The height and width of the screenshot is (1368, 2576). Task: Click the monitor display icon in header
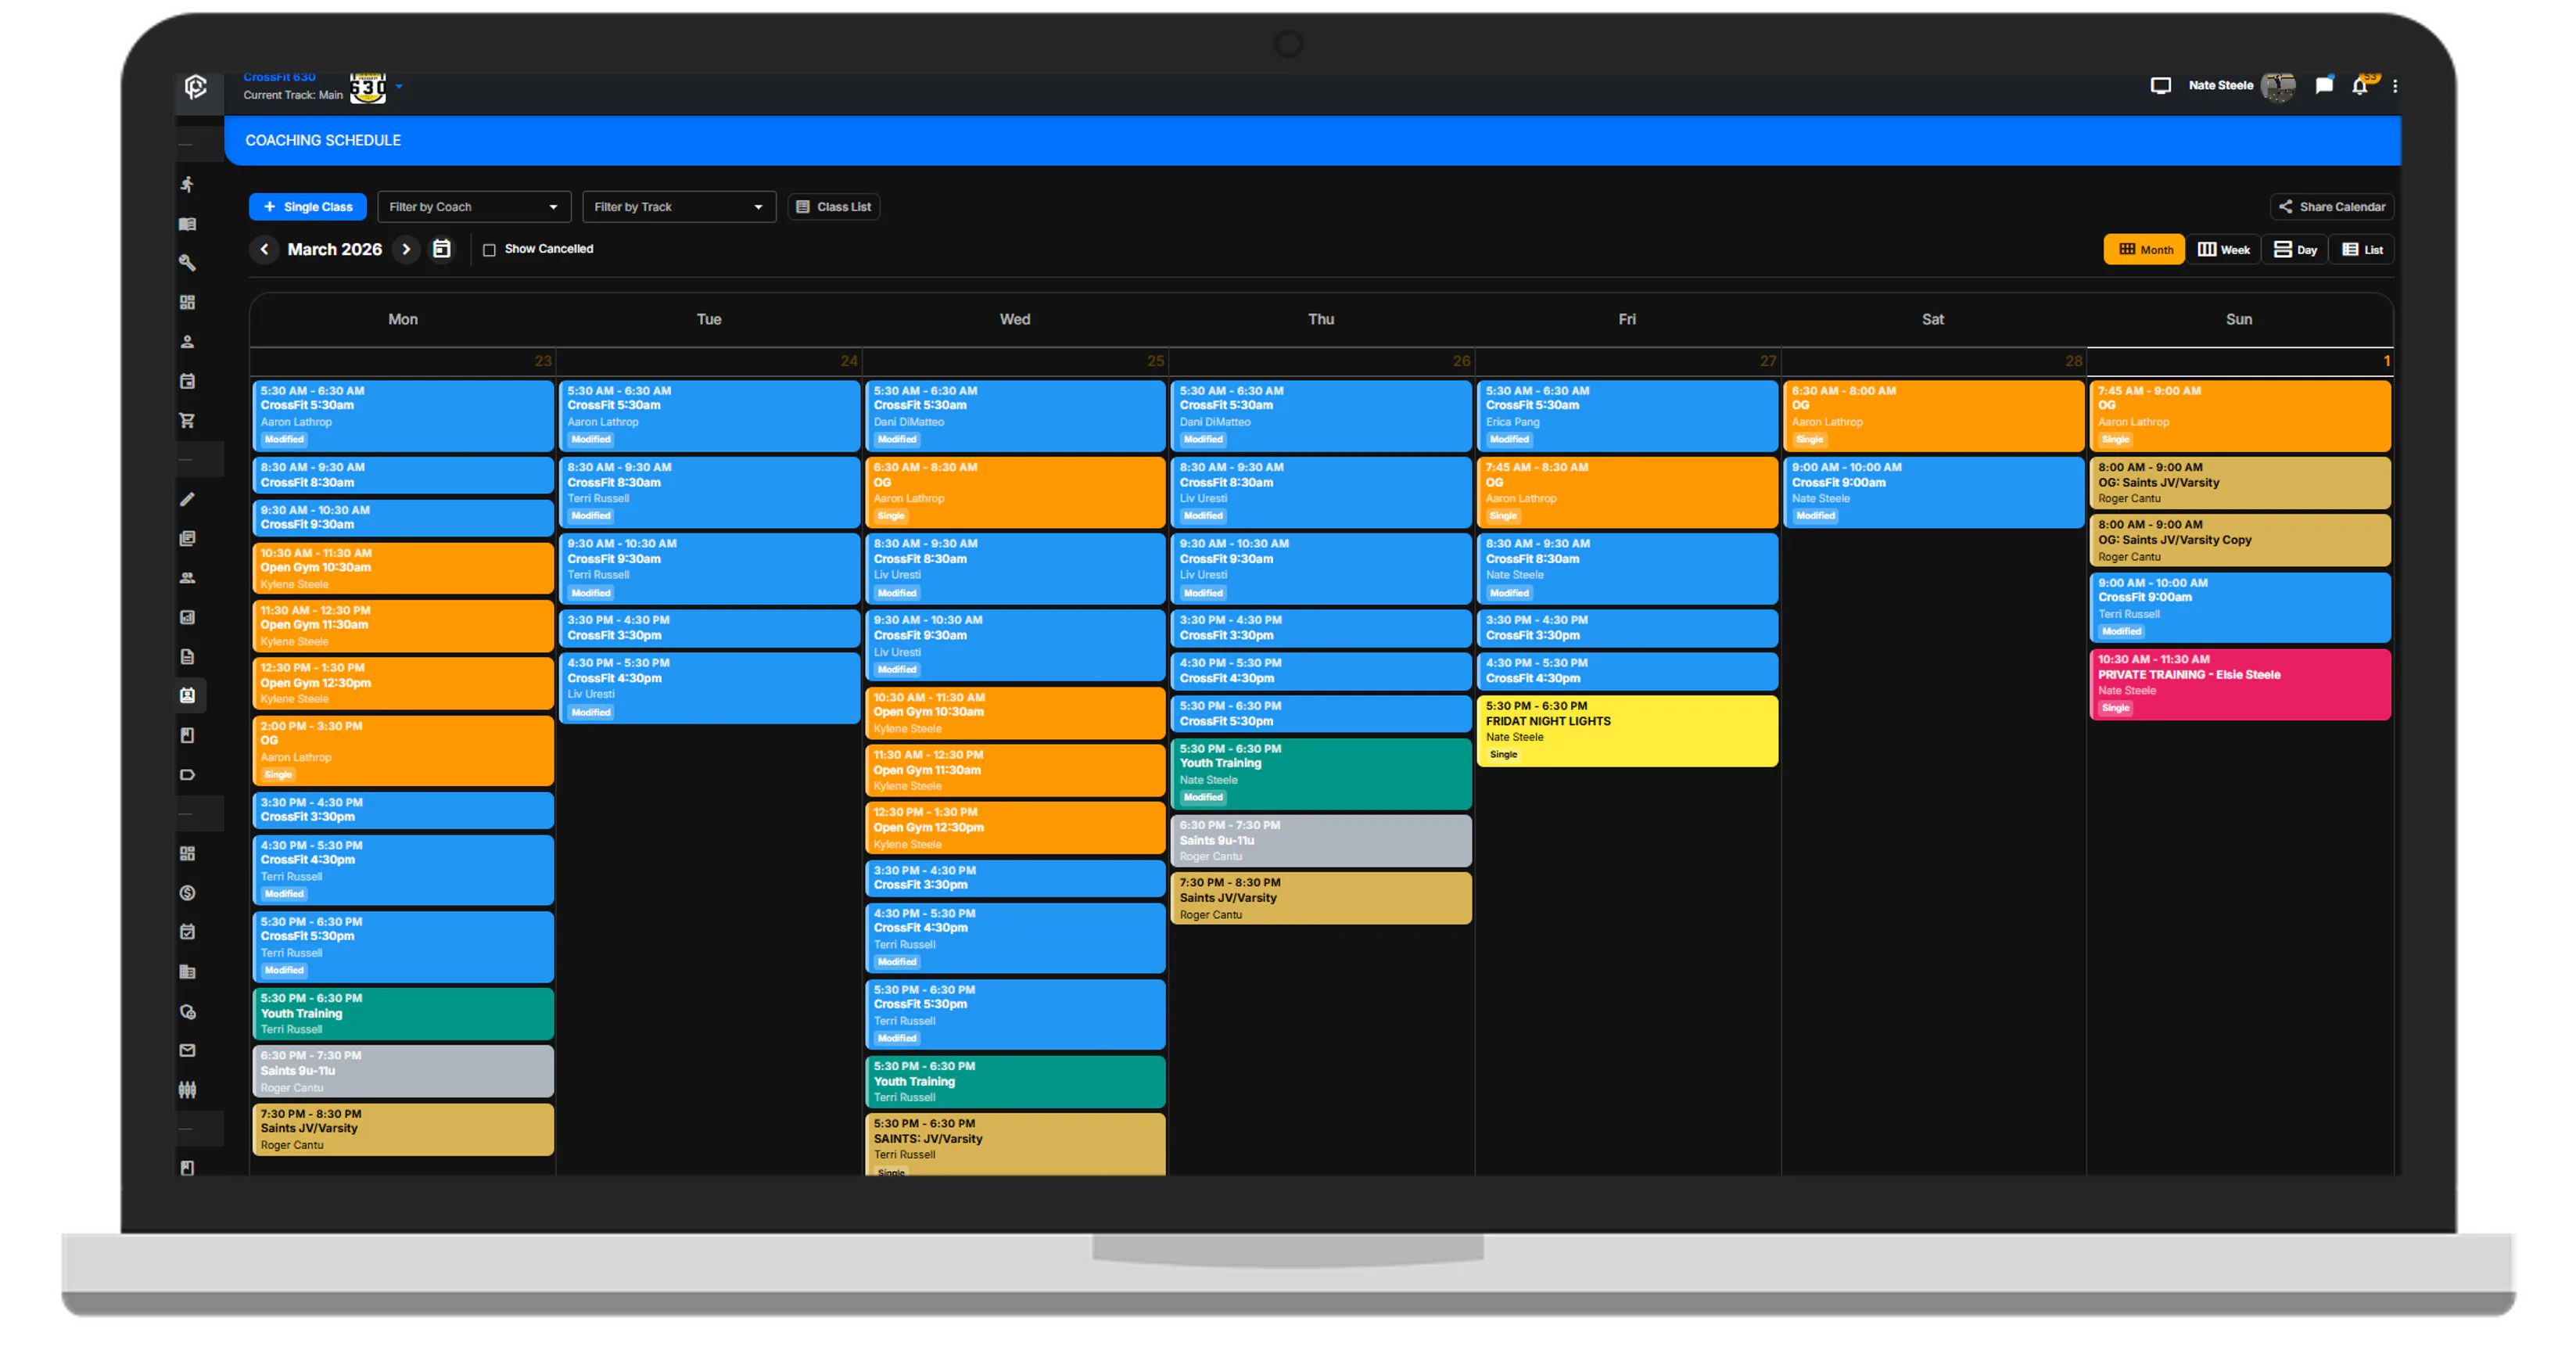pos(2161,85)
